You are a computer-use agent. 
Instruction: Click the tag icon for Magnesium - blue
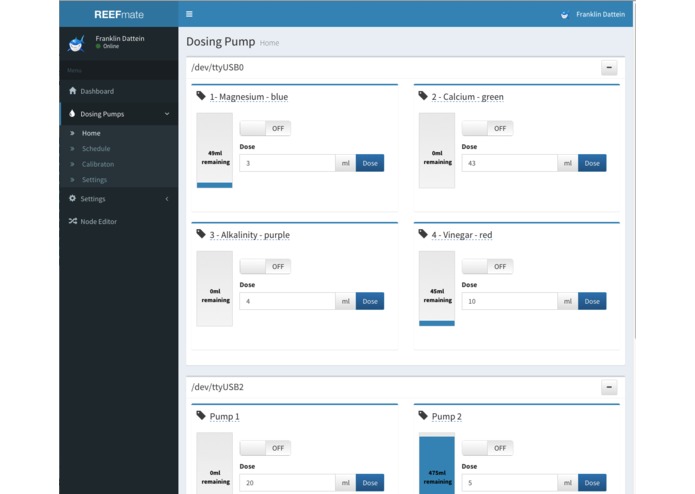201,96
